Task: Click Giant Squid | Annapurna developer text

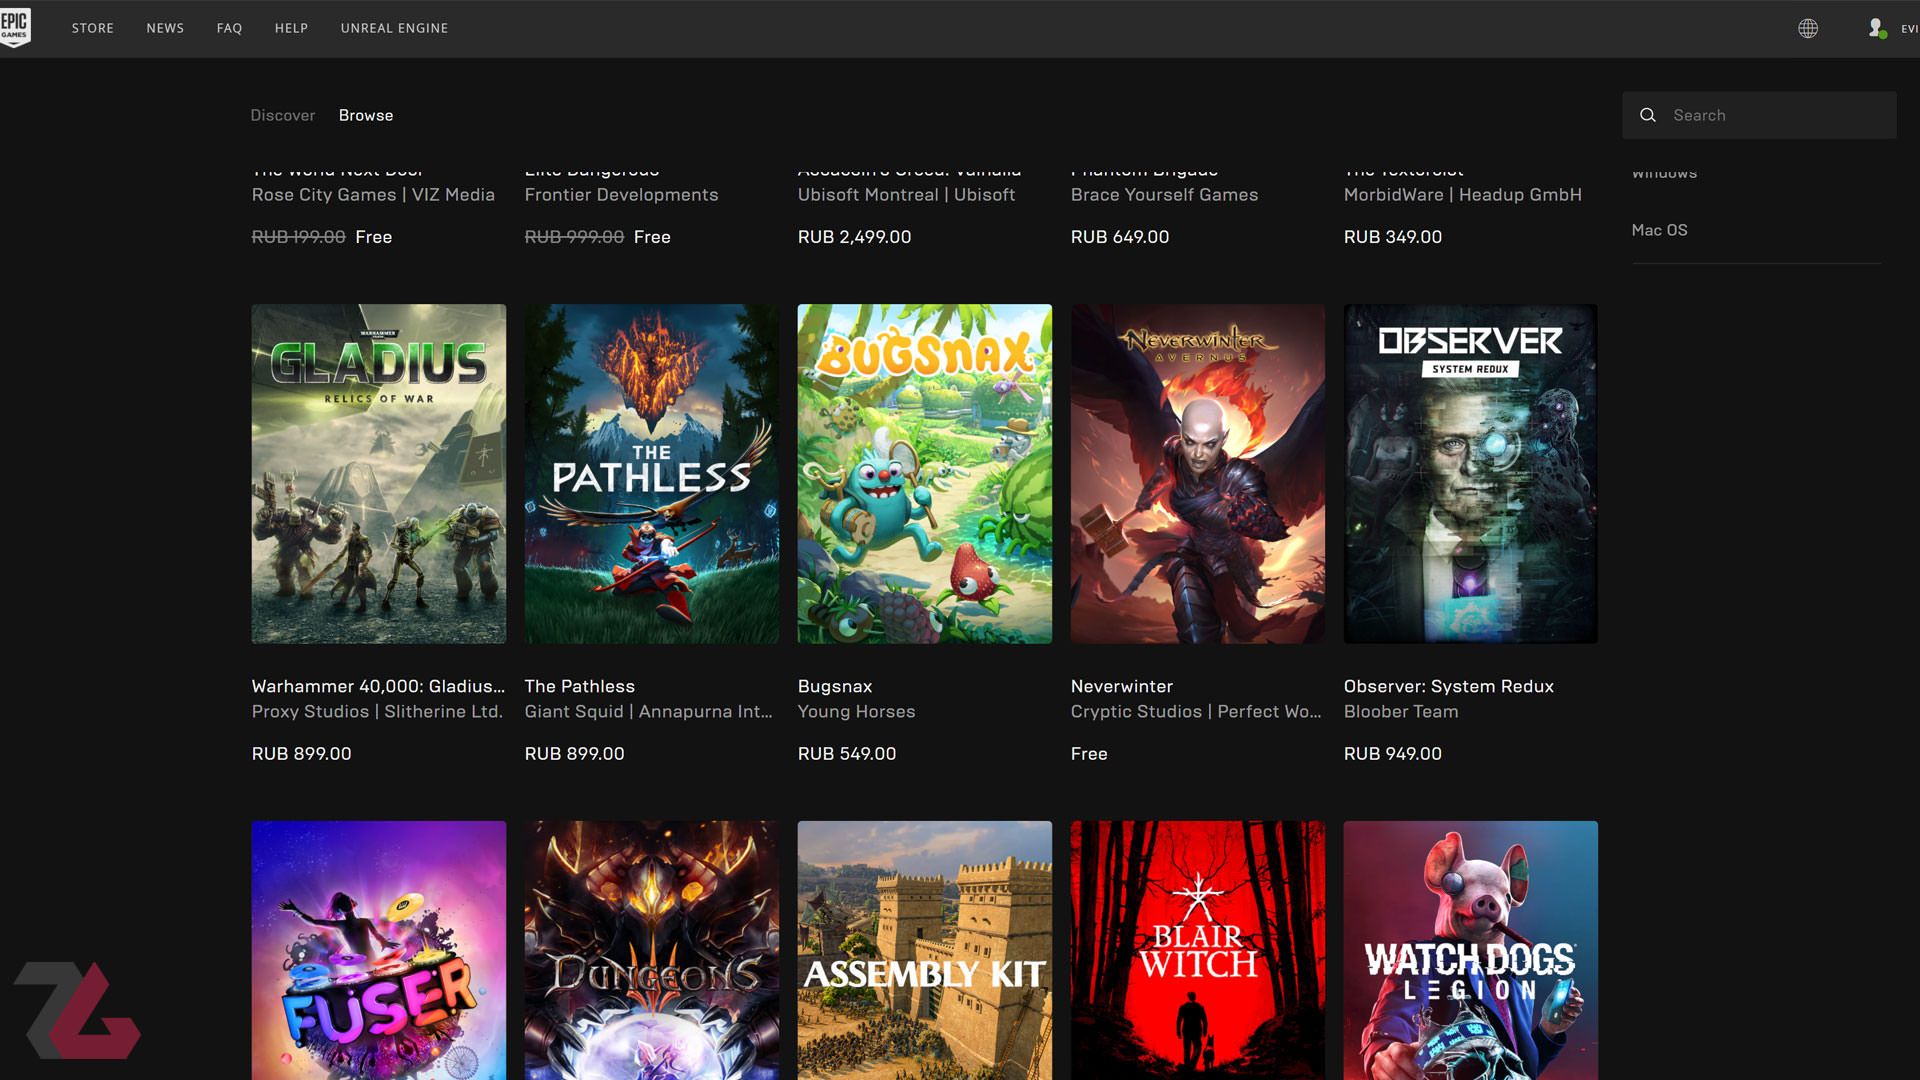Action: pos(649,711)
